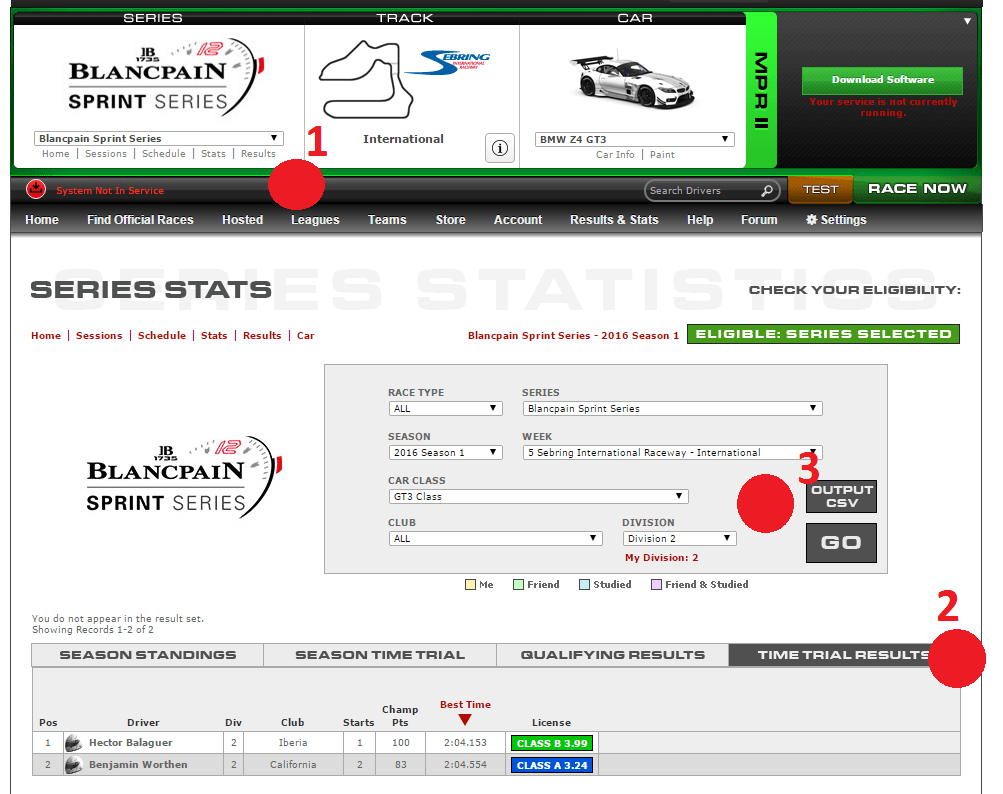Click driver name Hector Balaguer

pyautogui.click(x=130, y=743)
